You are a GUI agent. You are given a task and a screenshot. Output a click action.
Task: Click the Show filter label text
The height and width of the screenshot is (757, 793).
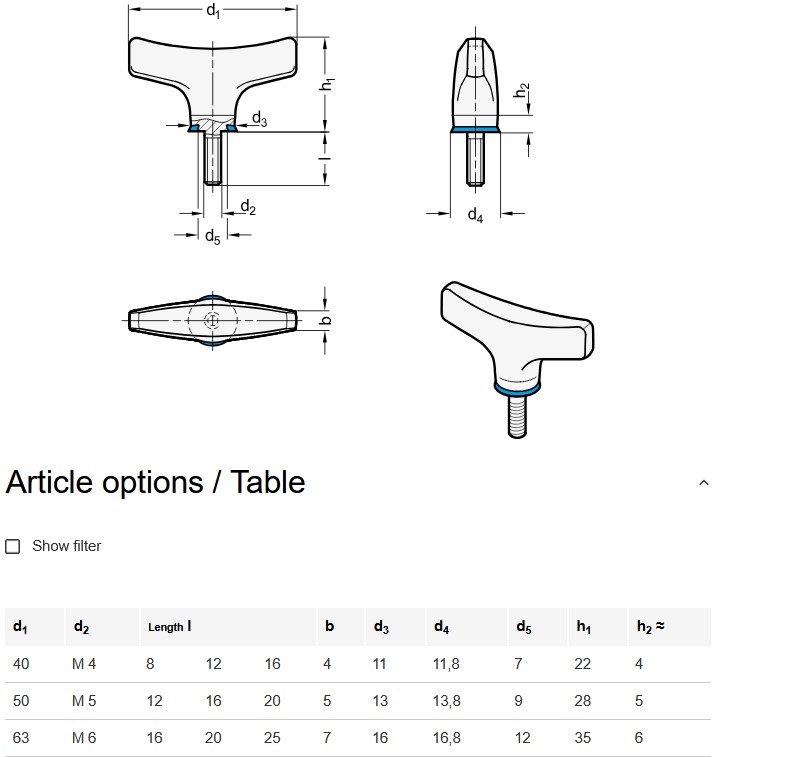pos(67,546)
